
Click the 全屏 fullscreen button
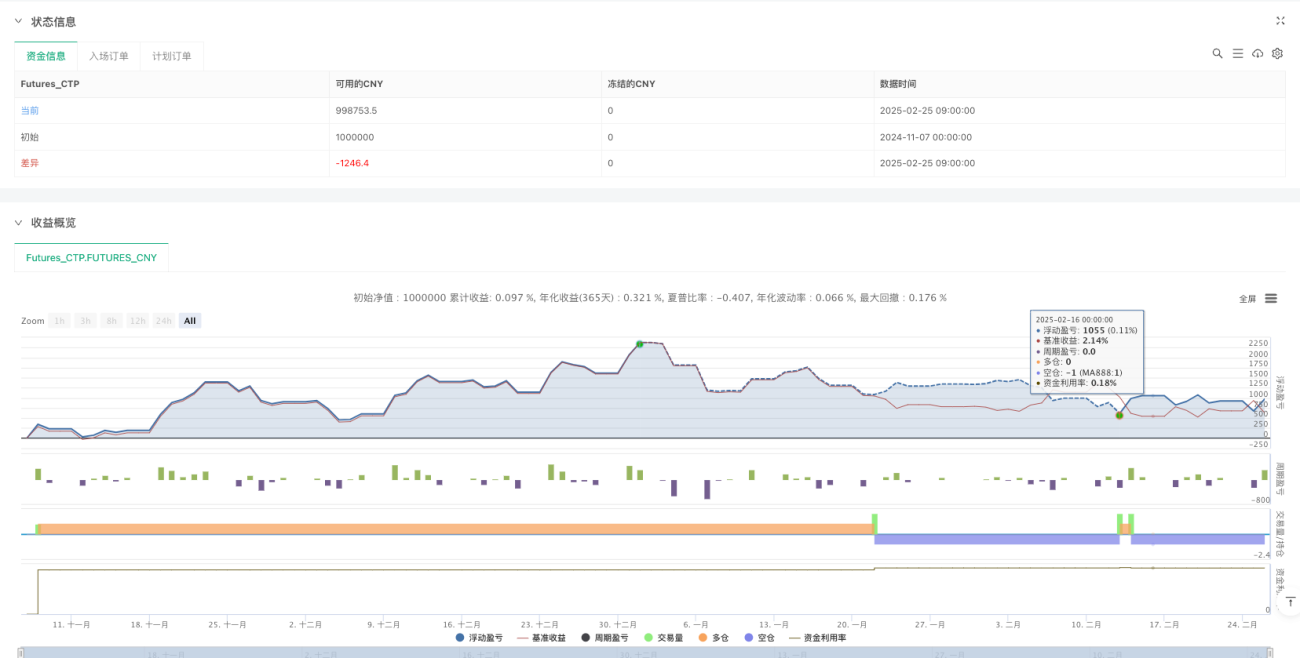click(1247, 298)
